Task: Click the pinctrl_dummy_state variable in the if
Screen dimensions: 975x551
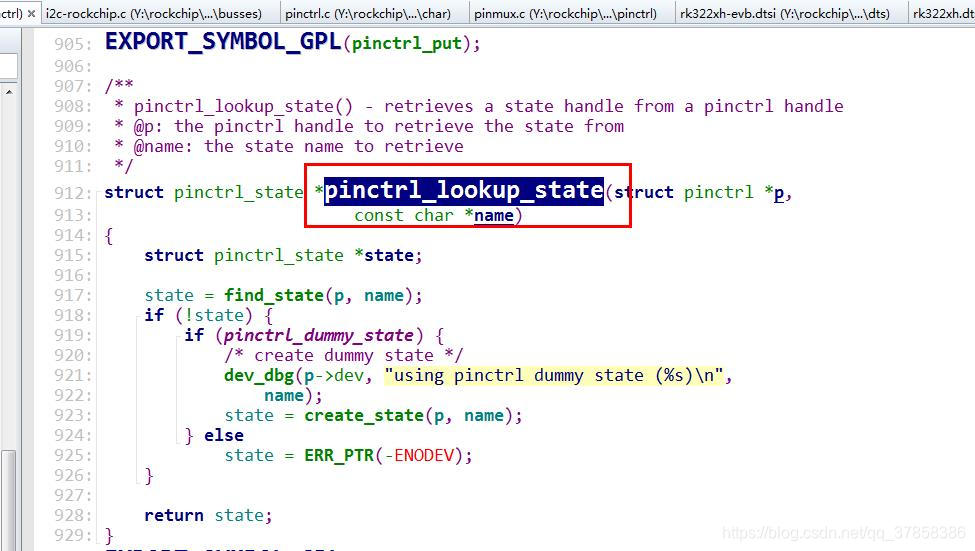Action: pos(318,336)
